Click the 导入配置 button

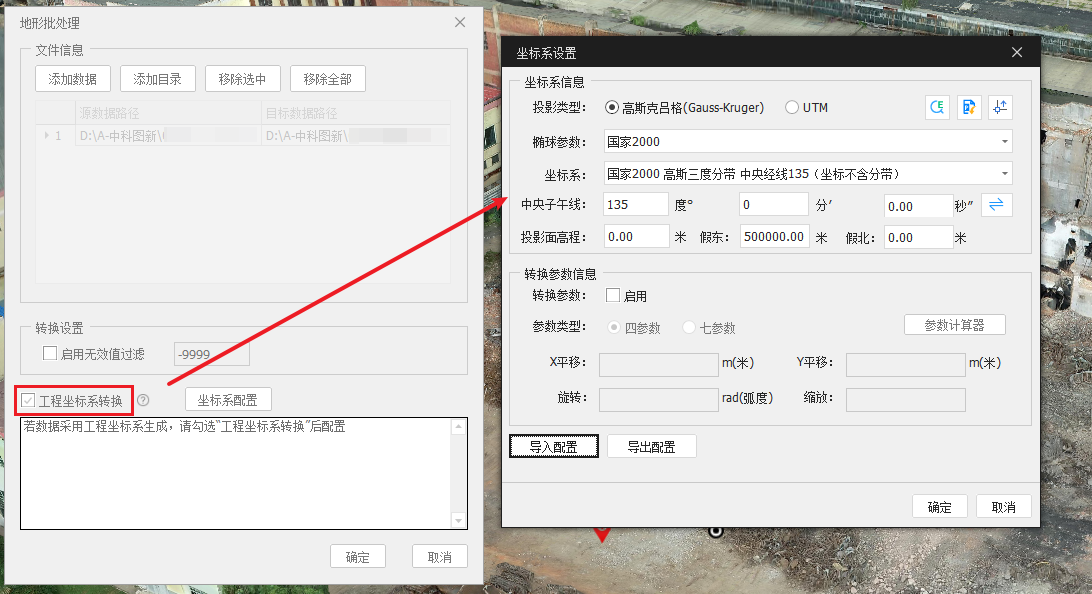click(553, 447)
